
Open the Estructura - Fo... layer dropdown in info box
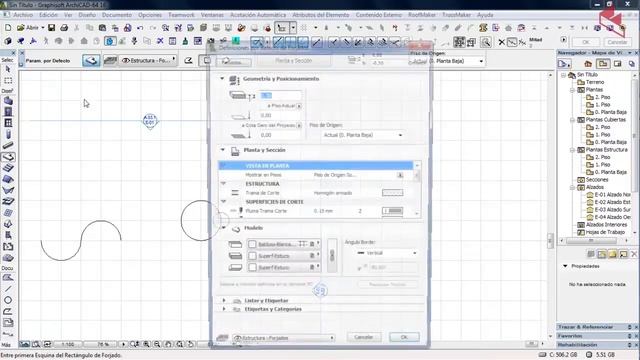(x=149, y=60)
